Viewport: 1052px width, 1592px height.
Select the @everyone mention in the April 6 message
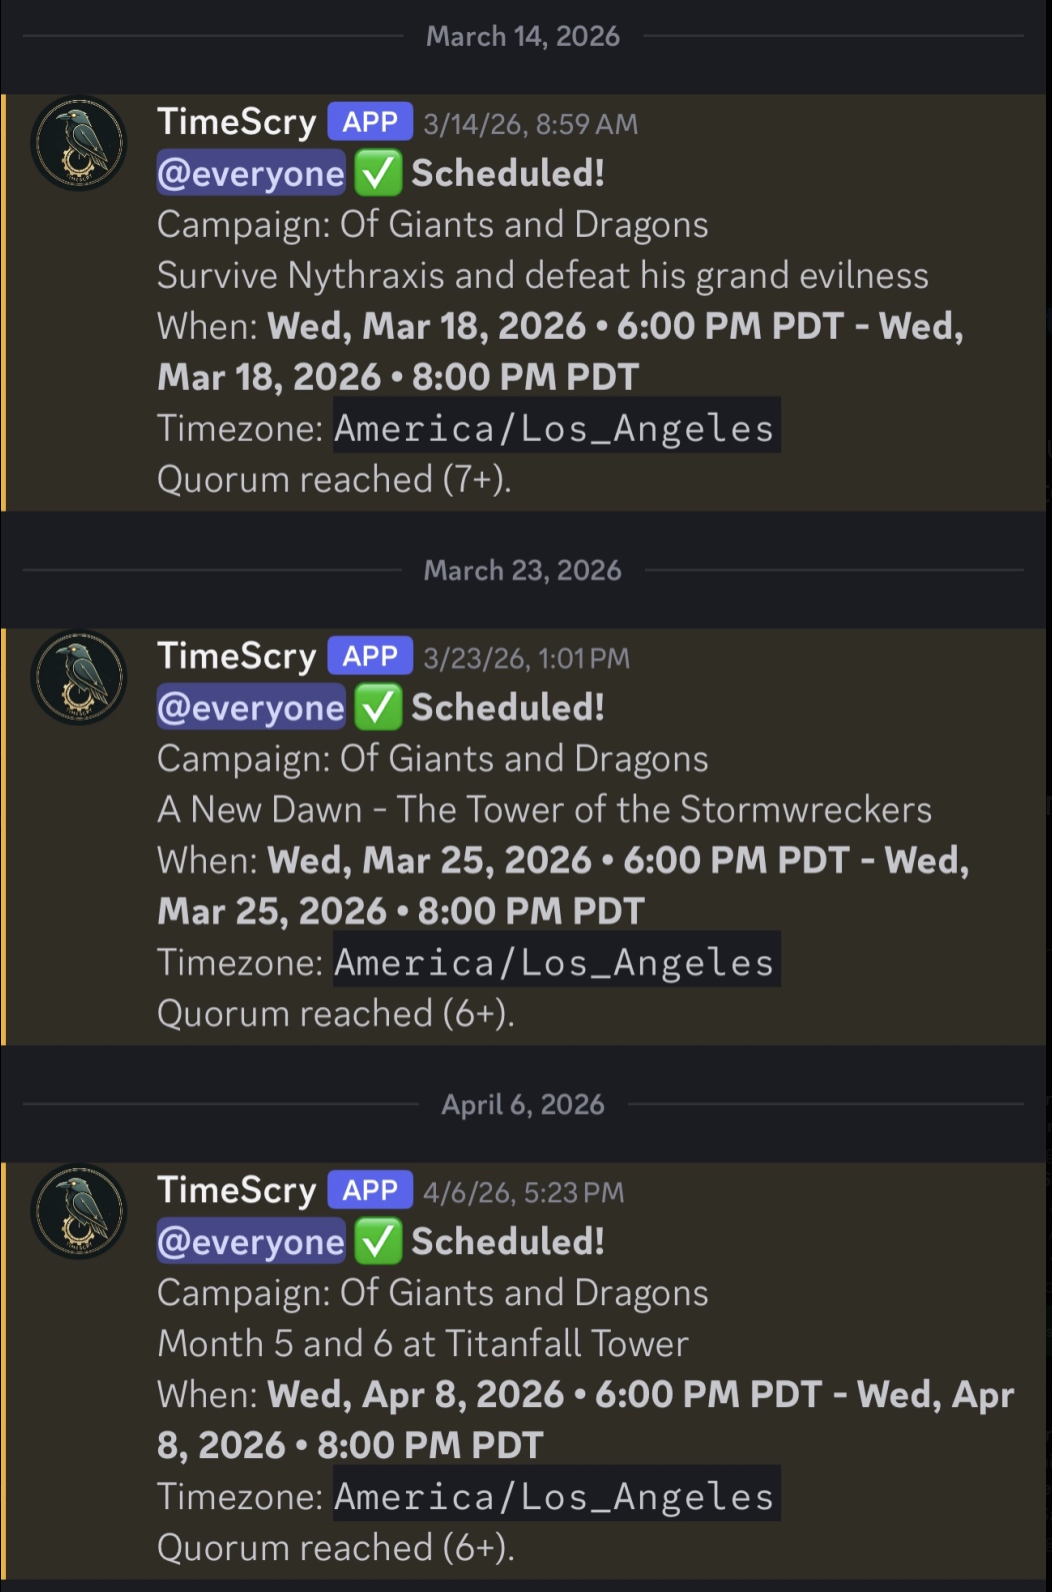click(x=250, y=1240)
